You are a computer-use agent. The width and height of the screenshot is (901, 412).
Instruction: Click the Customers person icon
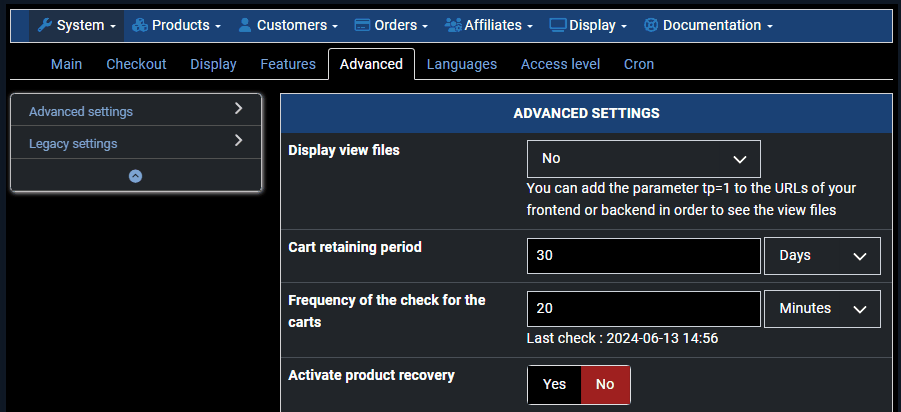click(245, 25)
